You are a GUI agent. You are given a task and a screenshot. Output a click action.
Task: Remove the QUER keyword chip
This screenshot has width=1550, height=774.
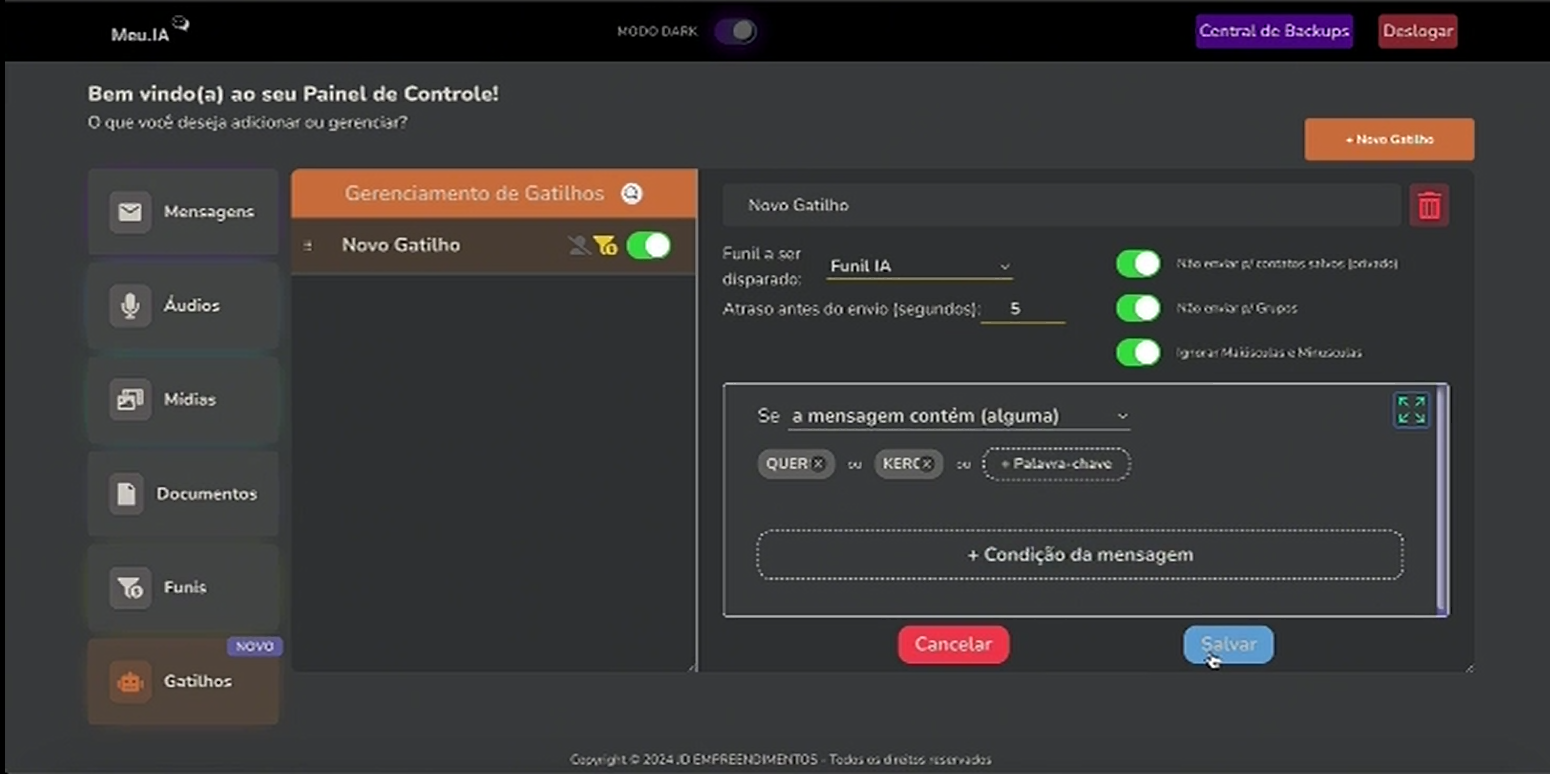tap(819, 463)
